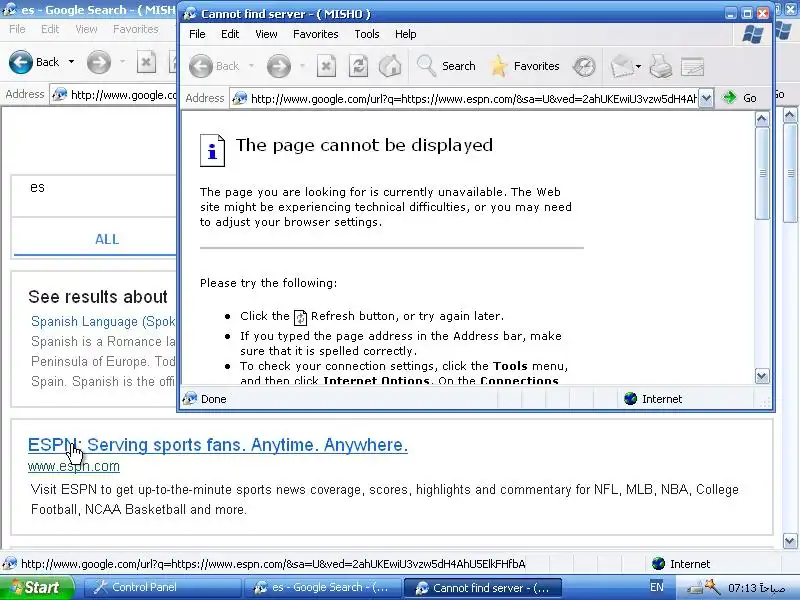The height and width of the screenshot is (600, 800).
Task: Click Google Search window title bar icon
Action: point(10,10)
